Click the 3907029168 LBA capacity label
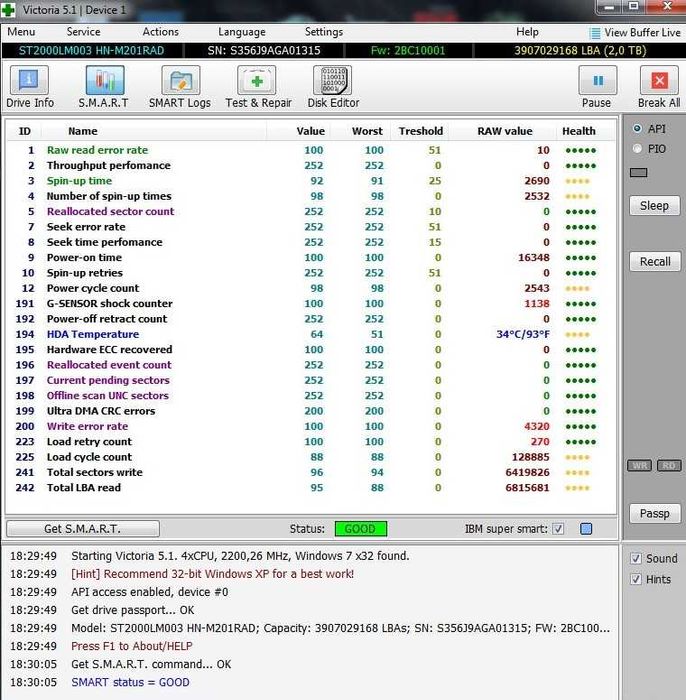The width and height of the screenshot is (686, 700). pos(580,50)
